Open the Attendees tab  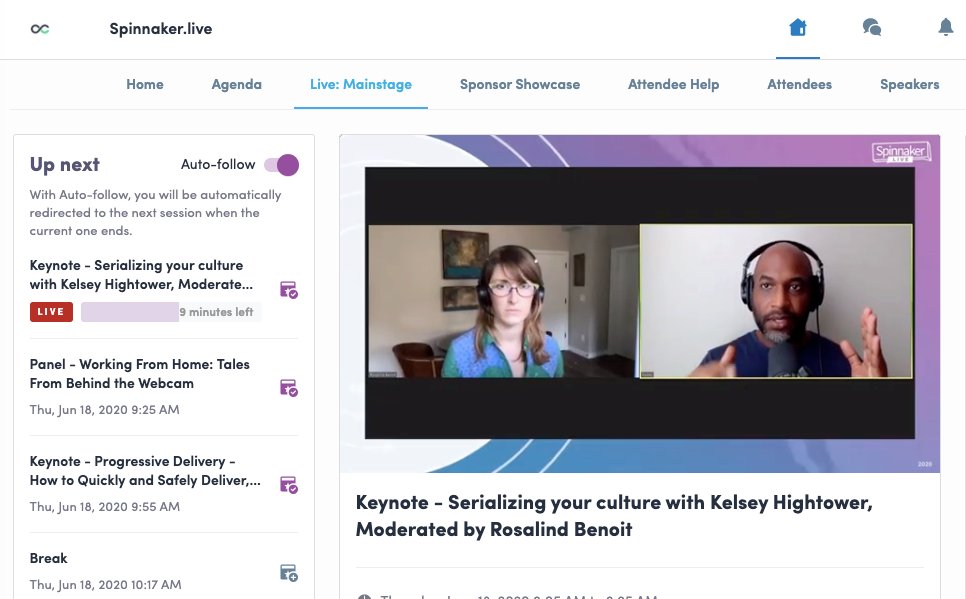tap(799, 84)
